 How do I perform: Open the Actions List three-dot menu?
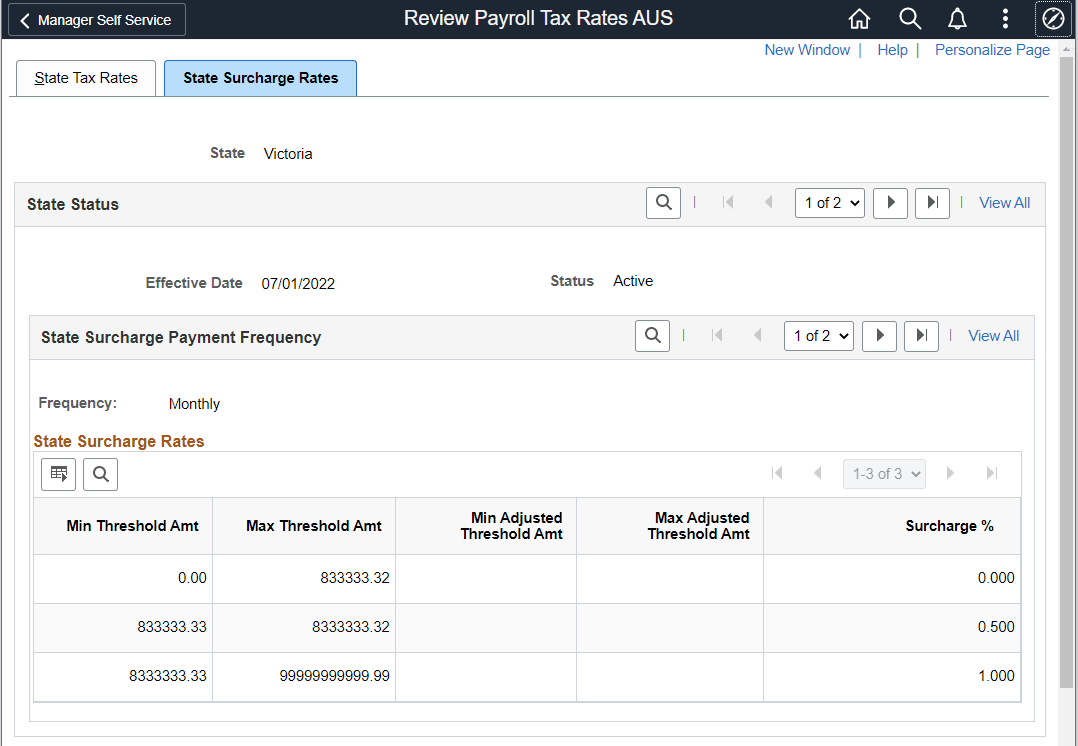(1004, 18)
